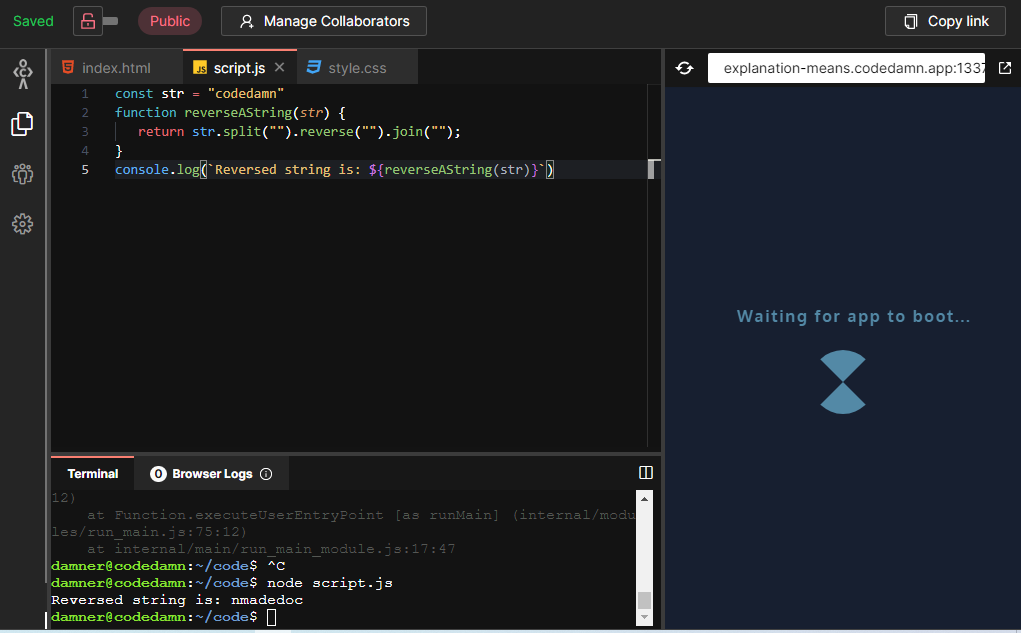Switch to the Browser Logs tab

click(212, 473)
